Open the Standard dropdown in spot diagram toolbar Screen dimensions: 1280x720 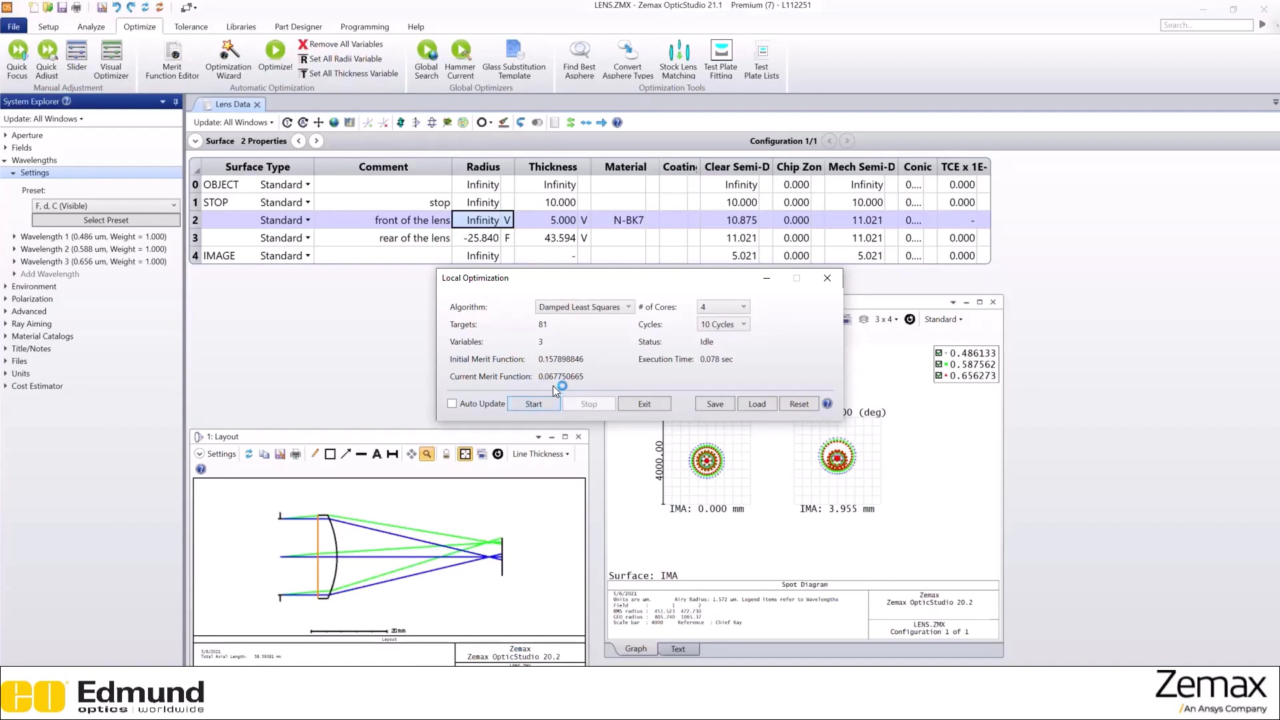point(943,319)
